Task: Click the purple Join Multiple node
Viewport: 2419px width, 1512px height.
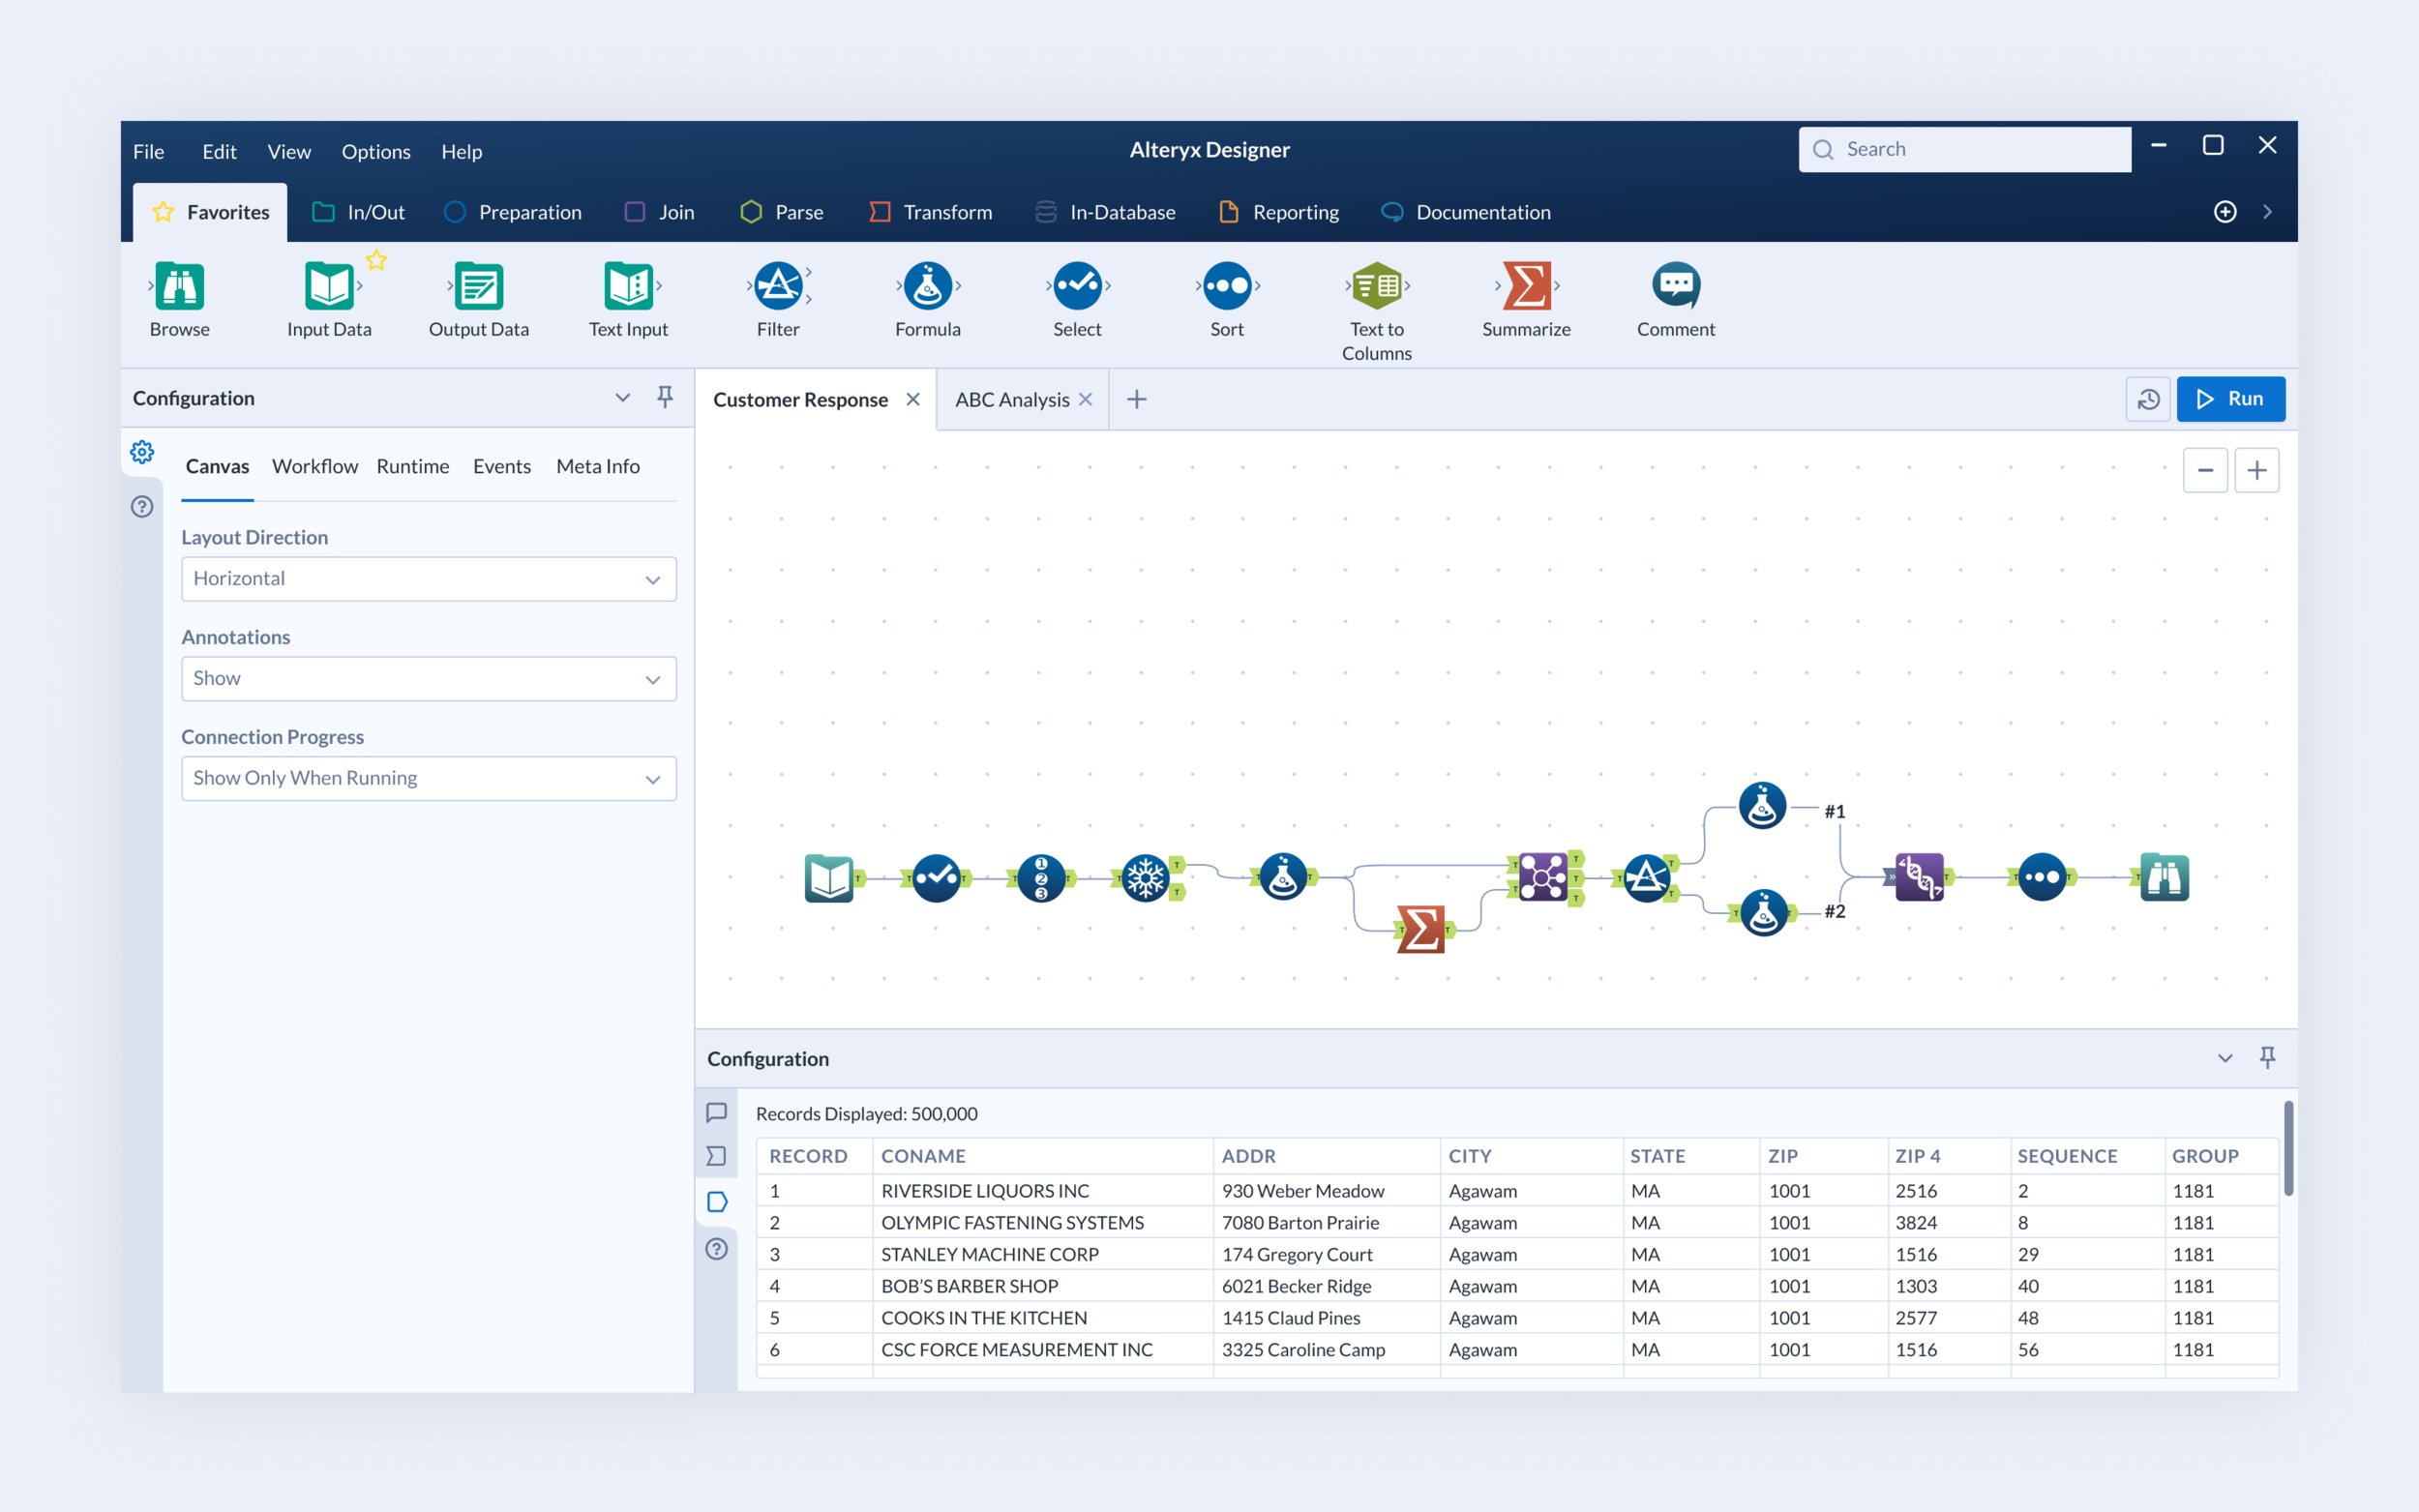Action: [x=1543, y=877]
